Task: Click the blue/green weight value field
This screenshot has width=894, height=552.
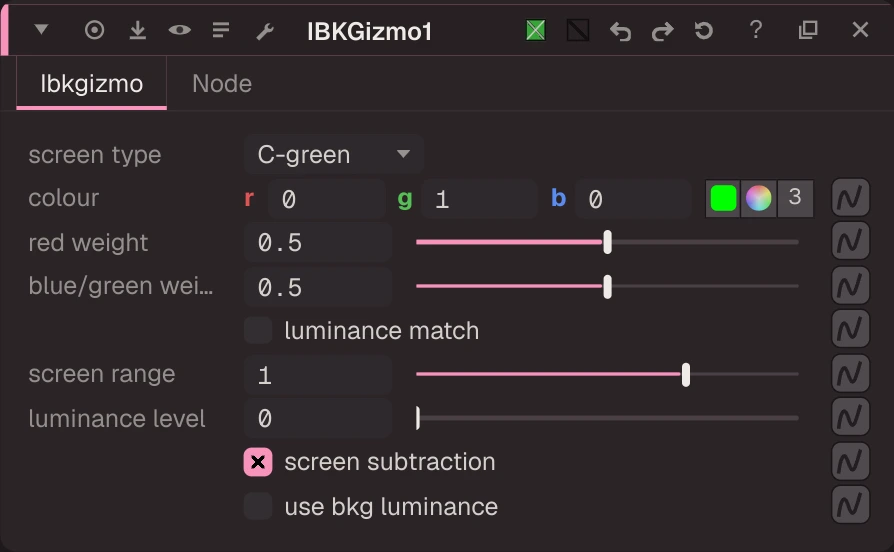Action: pos(318,287)
